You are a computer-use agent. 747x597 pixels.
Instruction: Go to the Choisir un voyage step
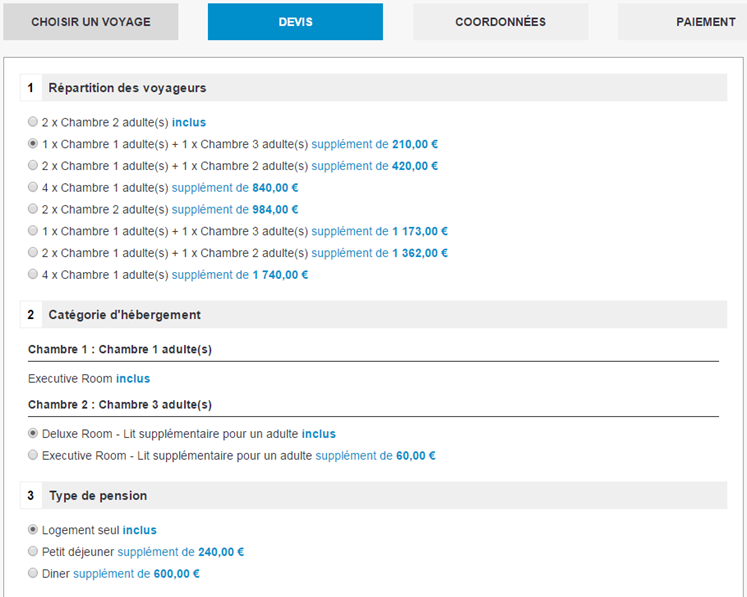tap(91, 22)
